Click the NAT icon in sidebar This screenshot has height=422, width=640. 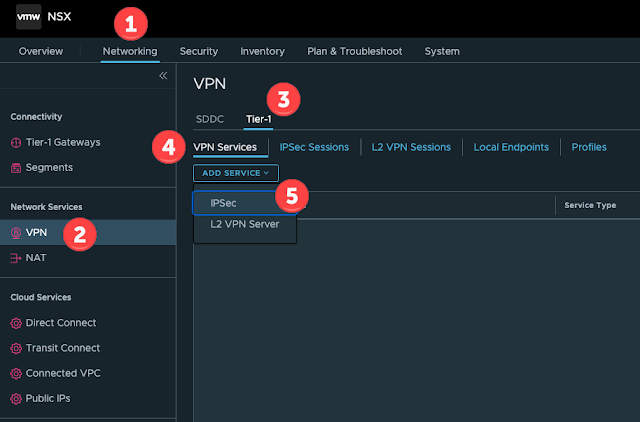pos(16,258)
